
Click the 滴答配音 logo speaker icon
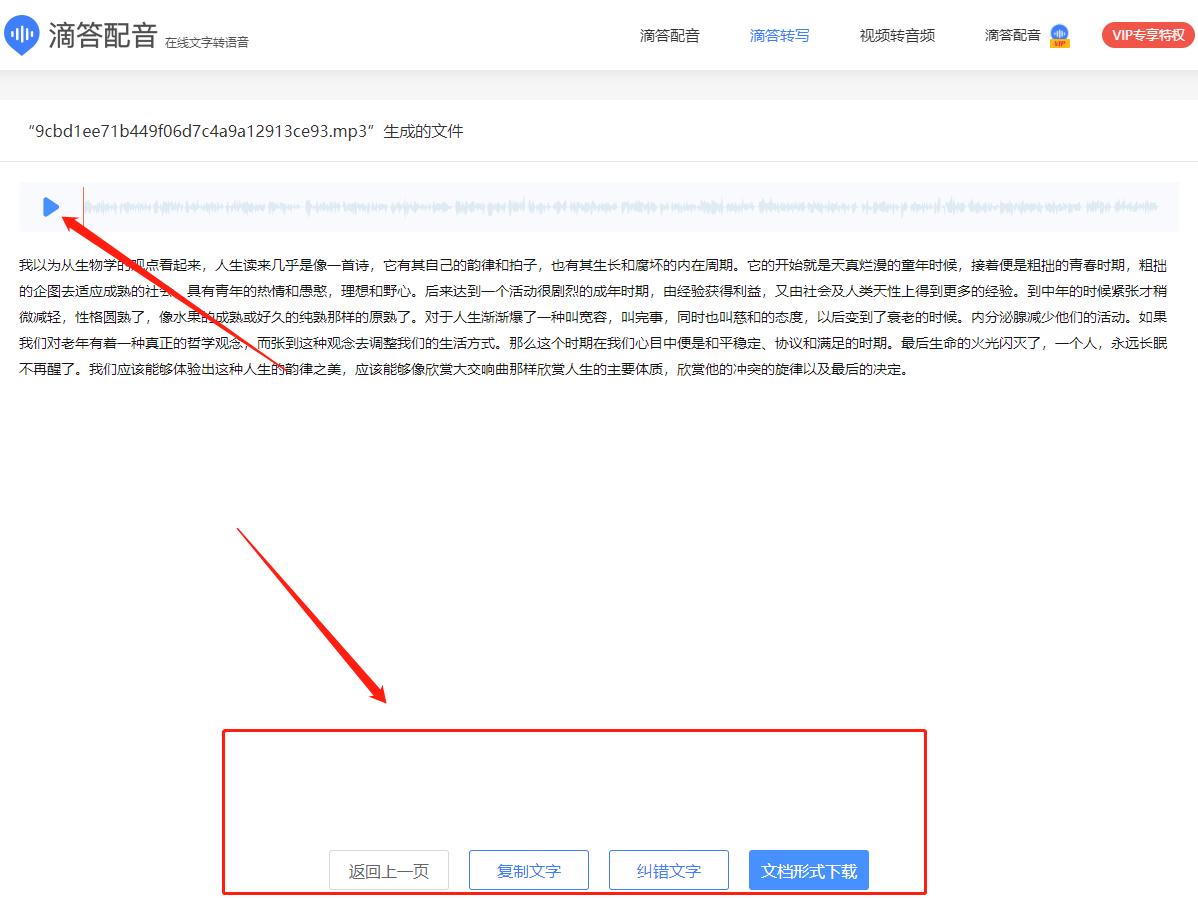[x=21, y=34]
